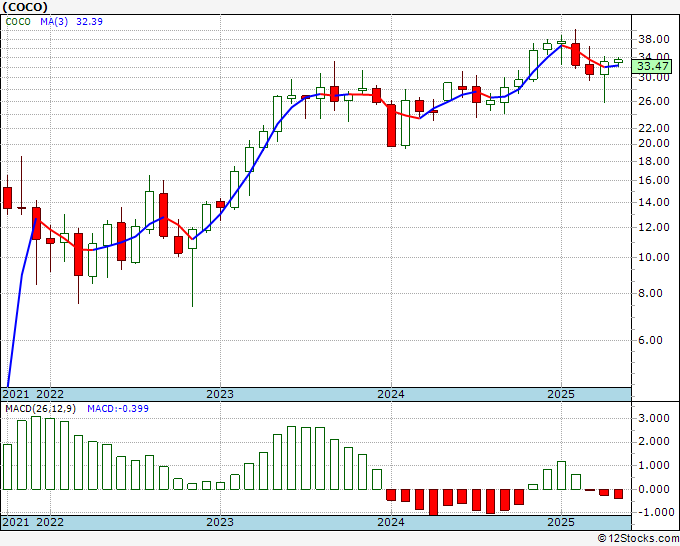The image size is (680, 546).
Task: Click the 10.00 price axis label
Action: 653,257
